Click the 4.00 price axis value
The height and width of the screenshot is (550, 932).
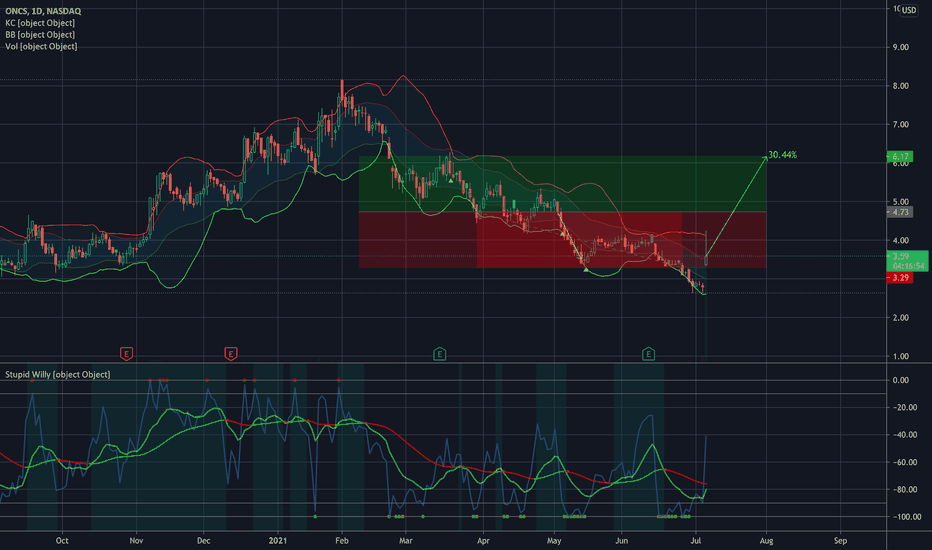point(900,240)
